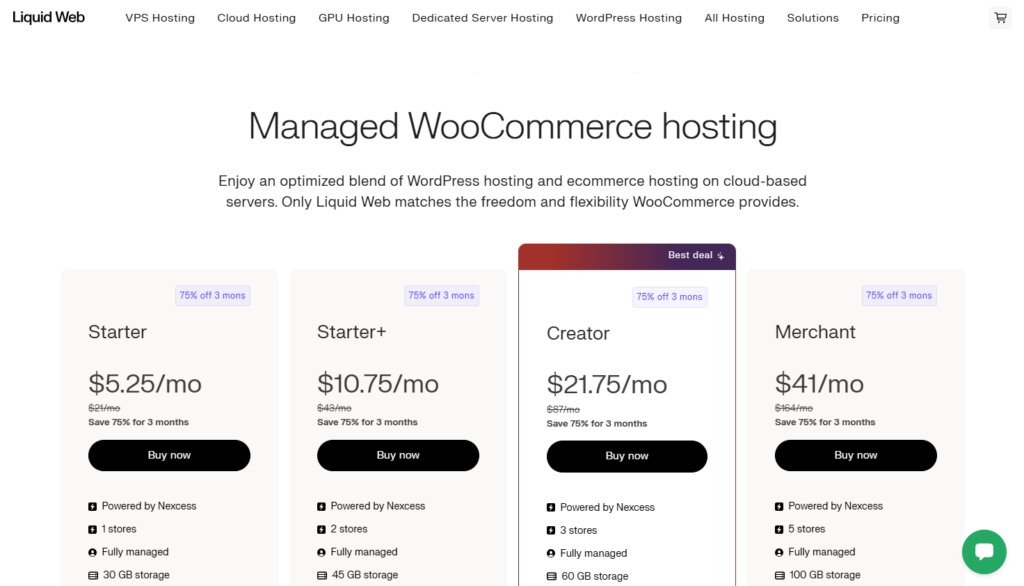Open the Pricing menu item

point(880,17)
